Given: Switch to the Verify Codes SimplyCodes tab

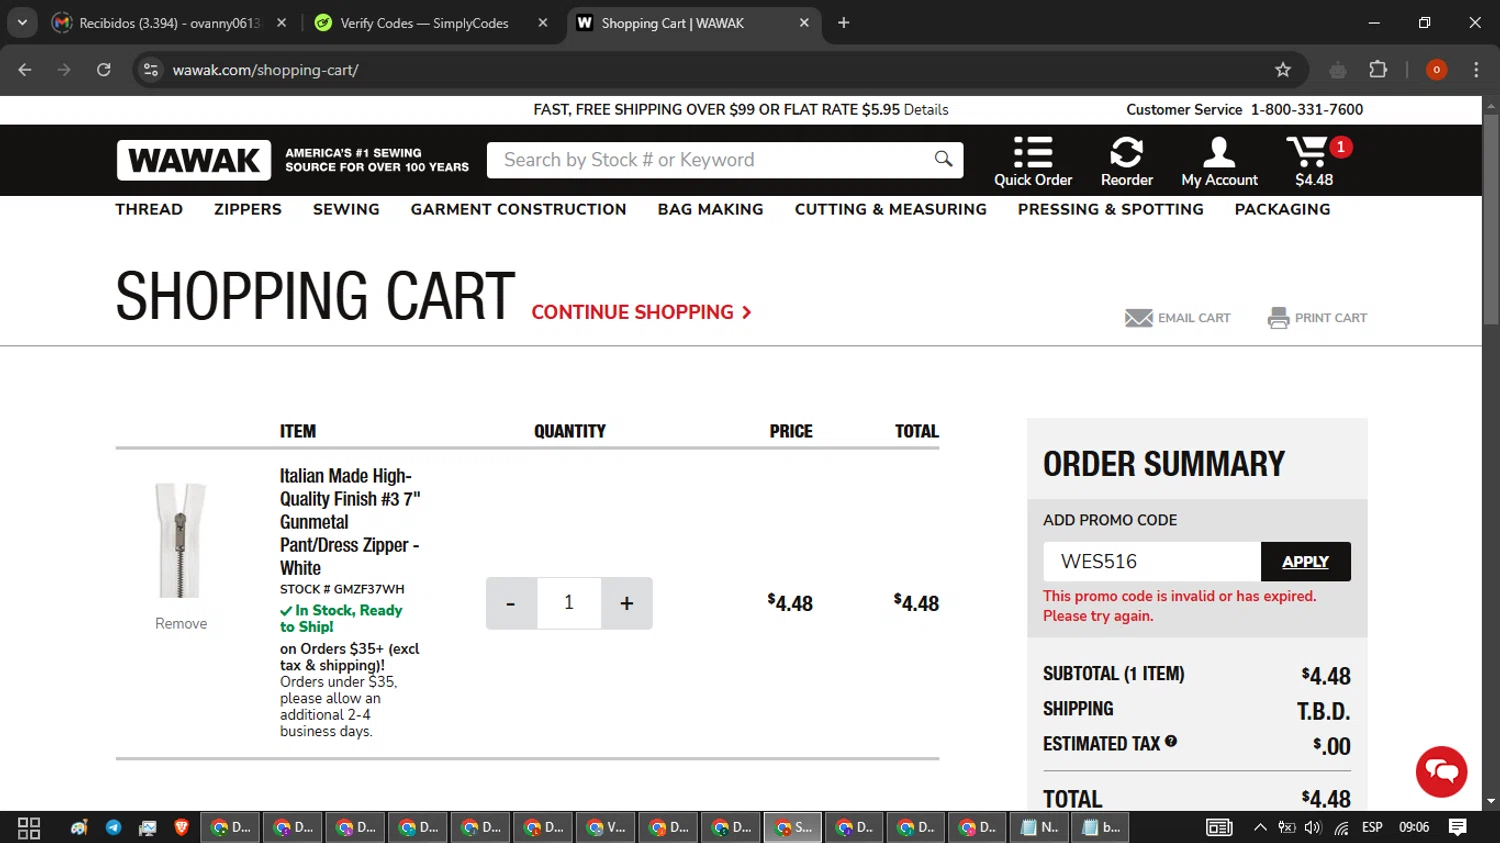Looking at the screenshot, I should (x=431, y=22).
